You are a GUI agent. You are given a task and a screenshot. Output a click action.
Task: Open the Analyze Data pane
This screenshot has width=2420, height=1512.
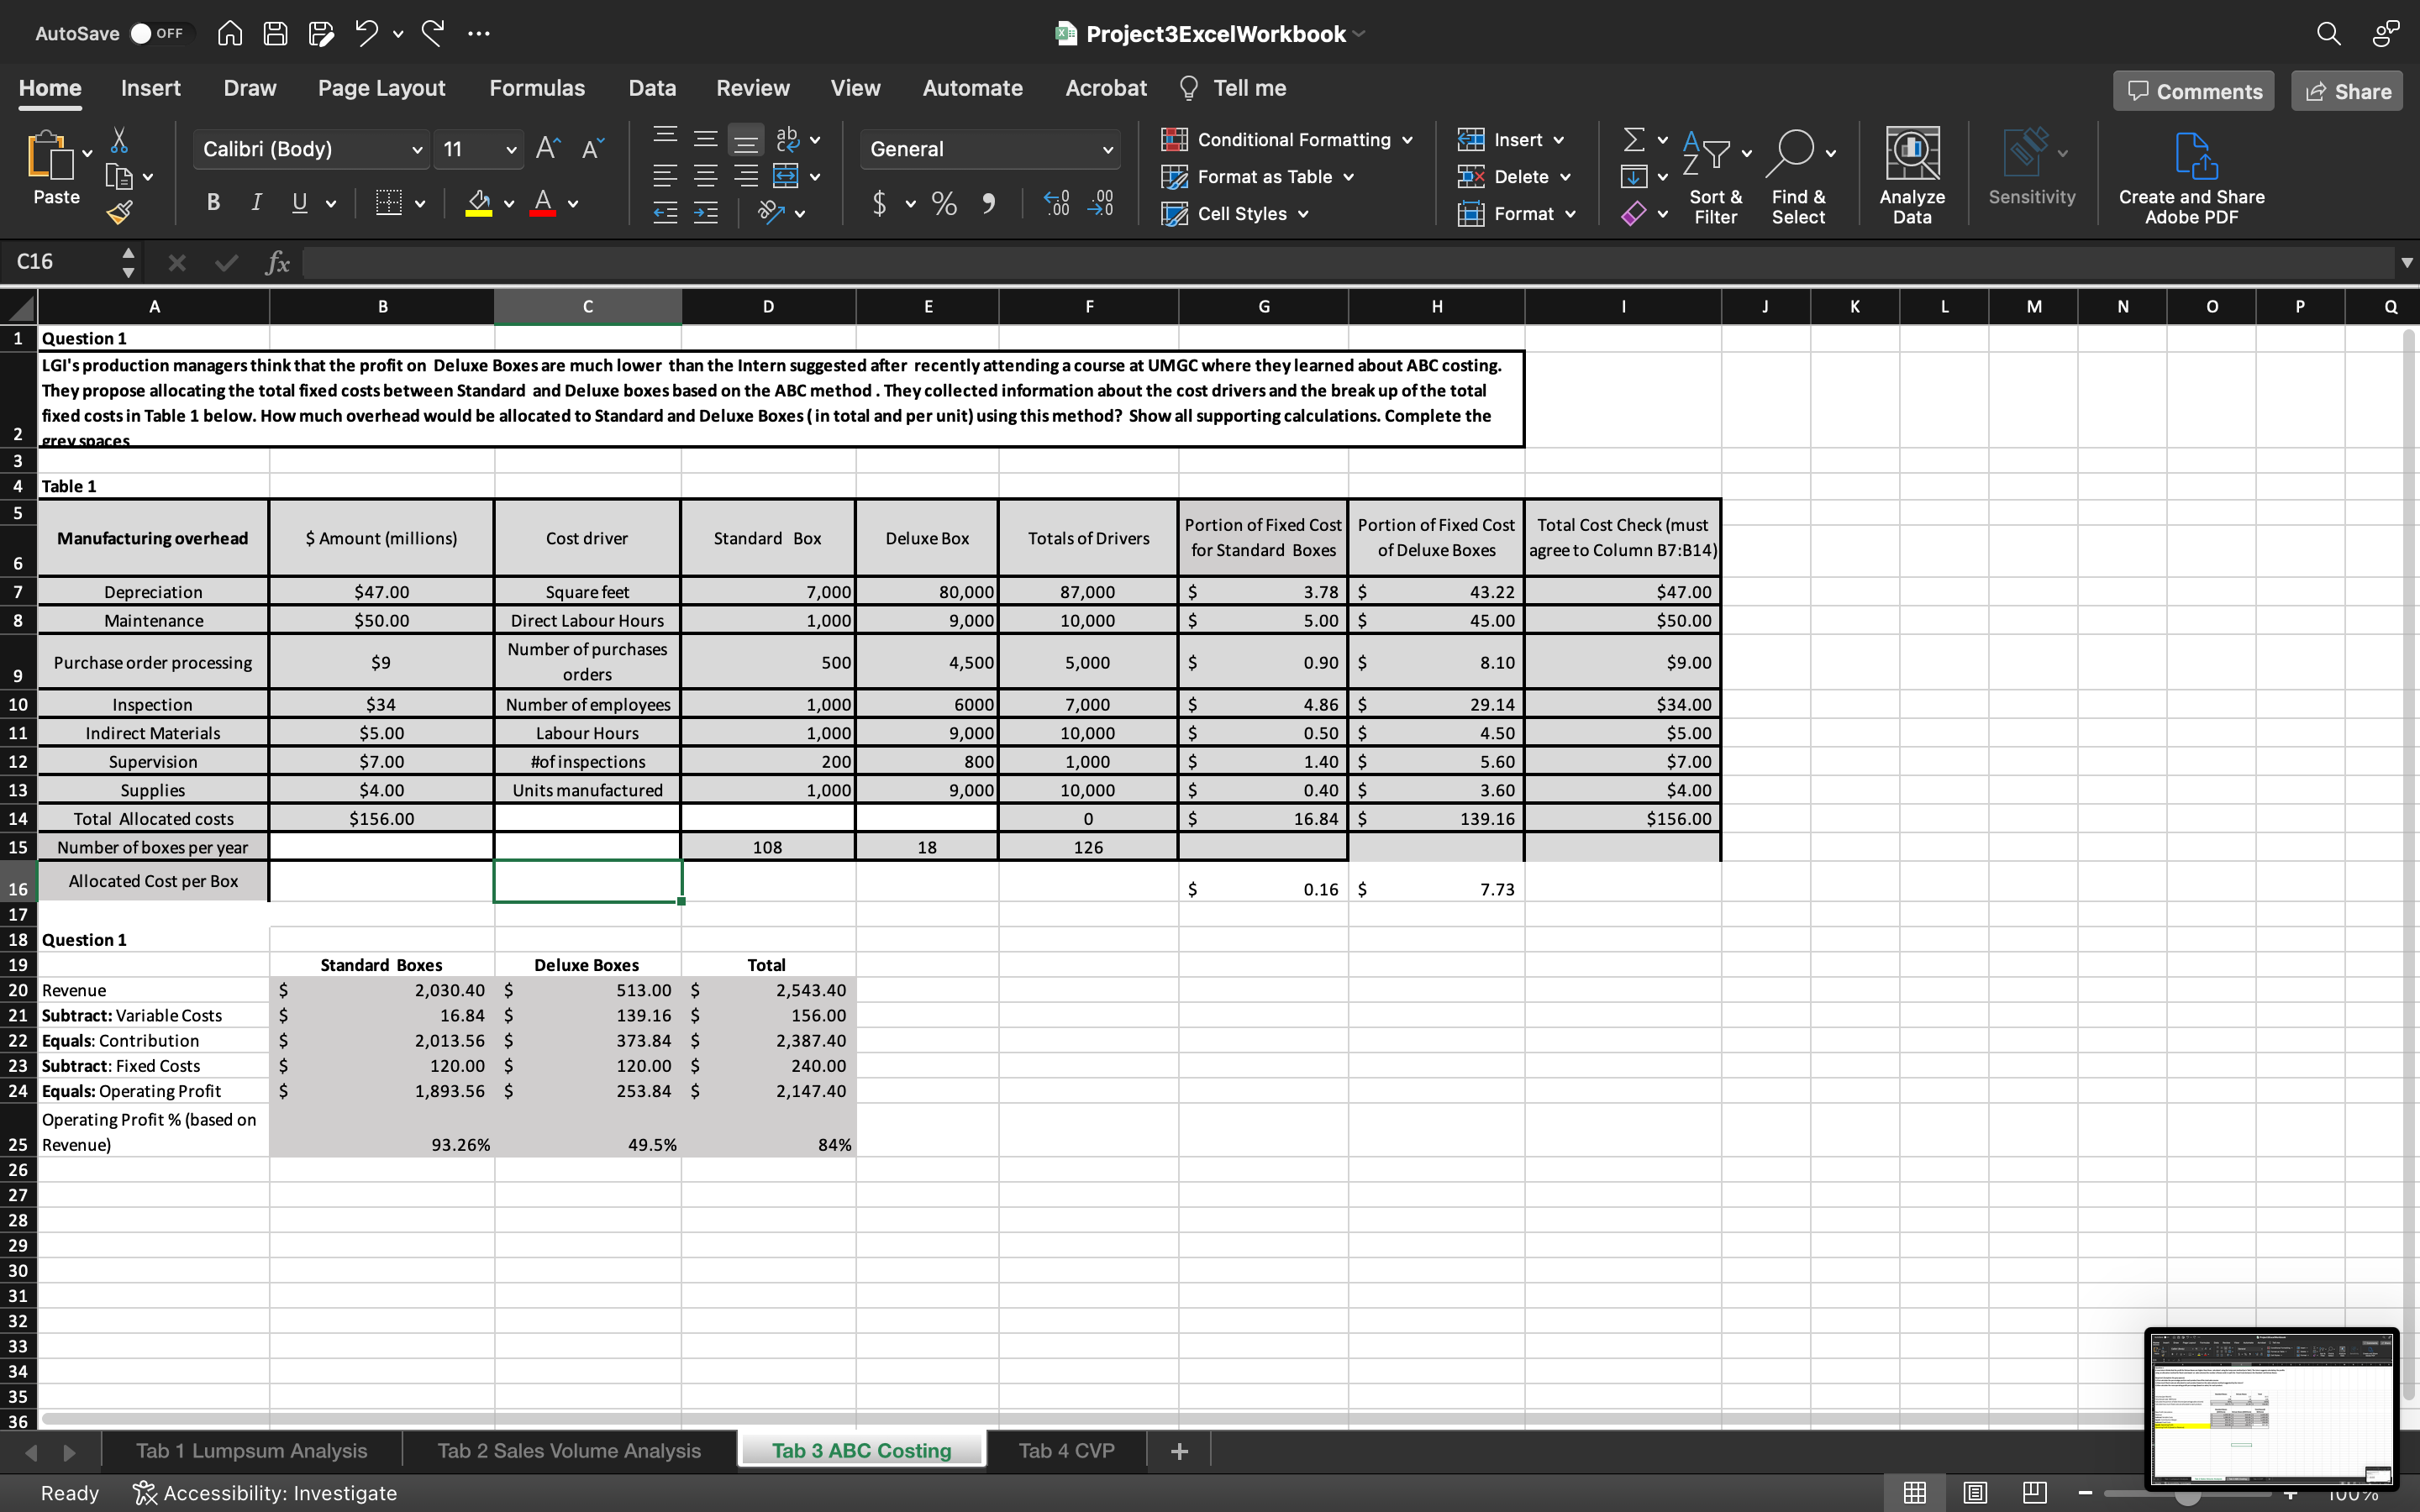click(1911, 175)
